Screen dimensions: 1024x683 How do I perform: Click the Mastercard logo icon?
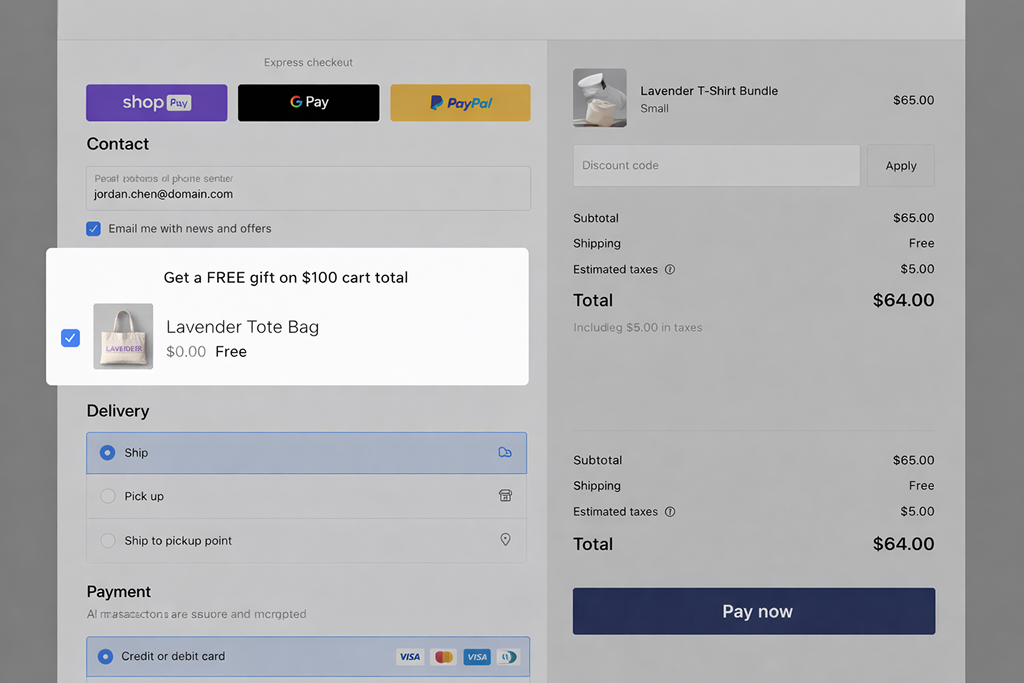pos(444,657)
